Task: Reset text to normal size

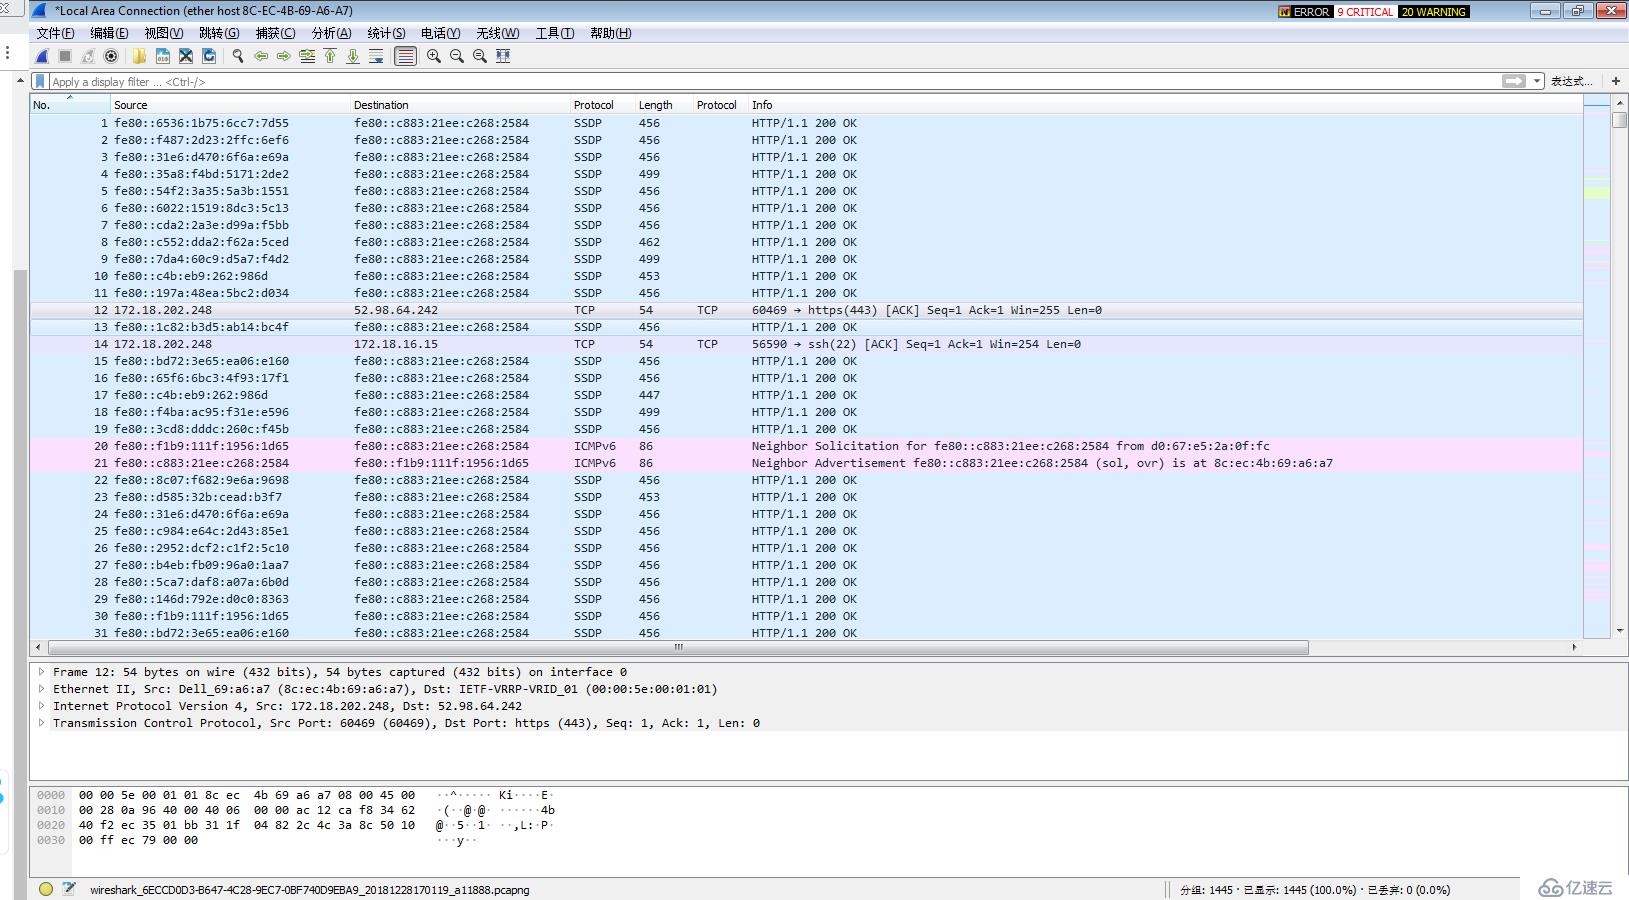Action: (480, 56)
